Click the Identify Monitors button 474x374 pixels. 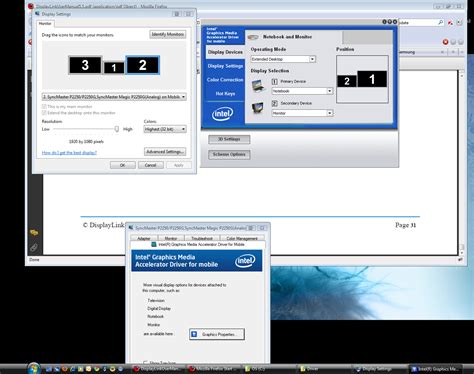[x=168, y=34]
